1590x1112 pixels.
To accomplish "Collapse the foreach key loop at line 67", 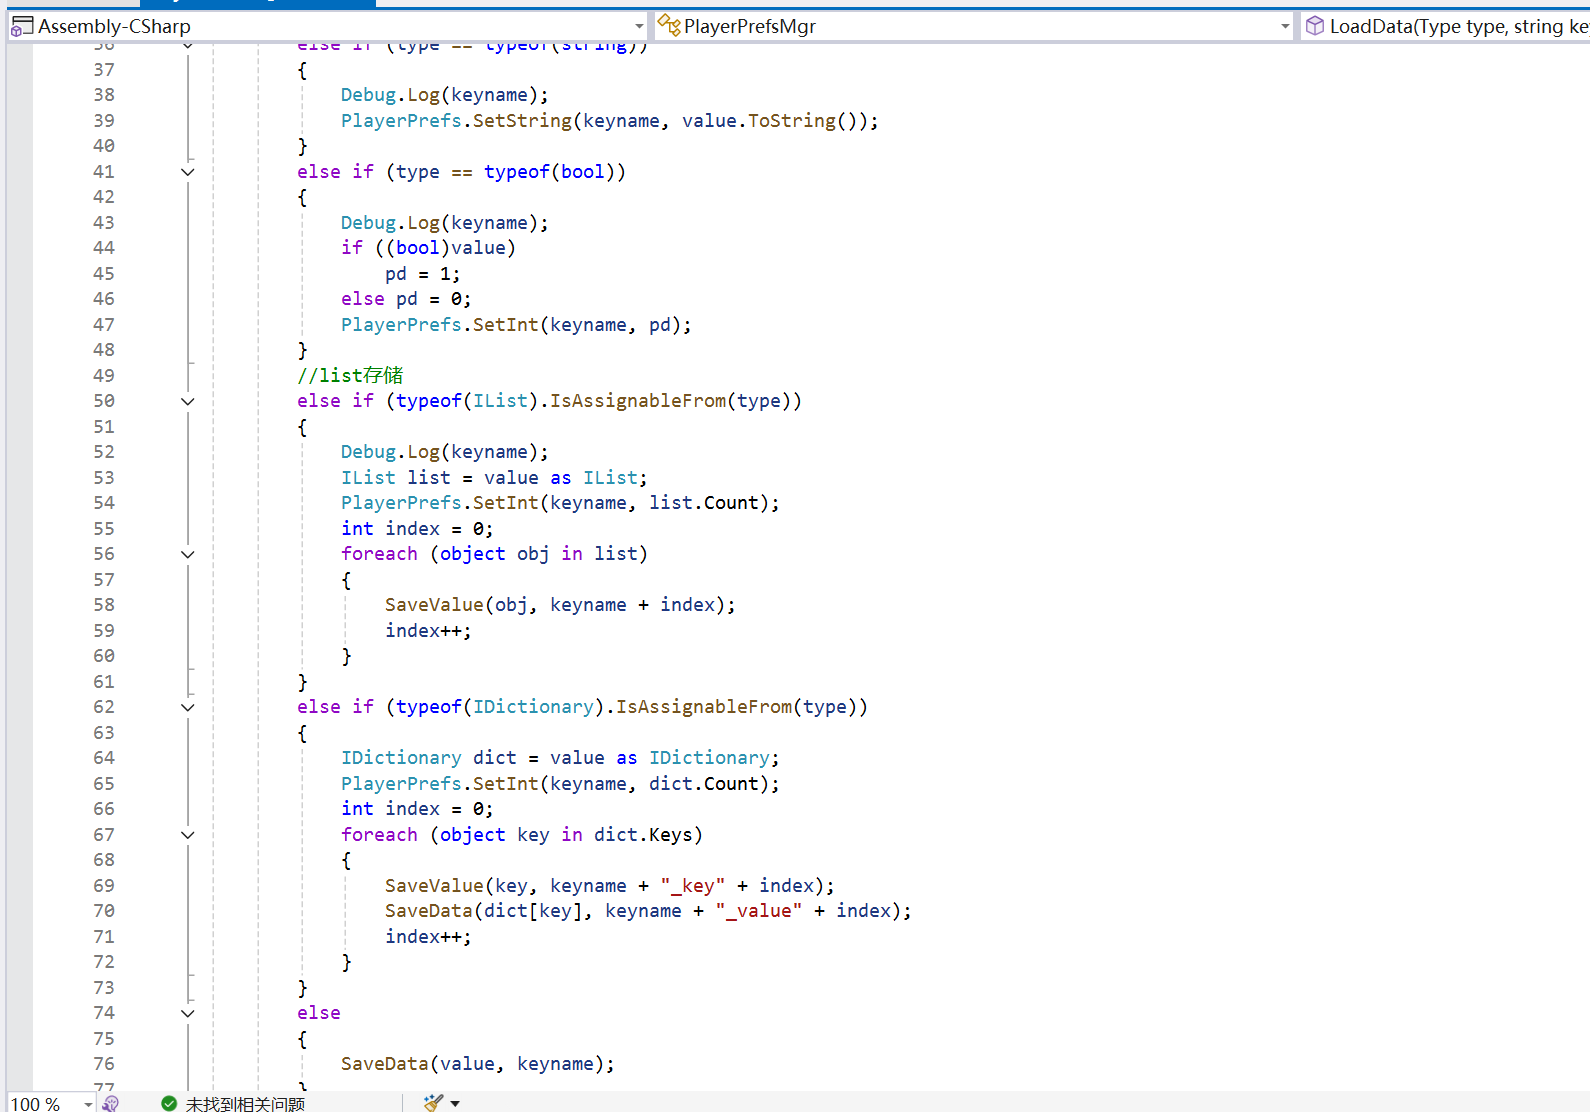I will [187, 835].
